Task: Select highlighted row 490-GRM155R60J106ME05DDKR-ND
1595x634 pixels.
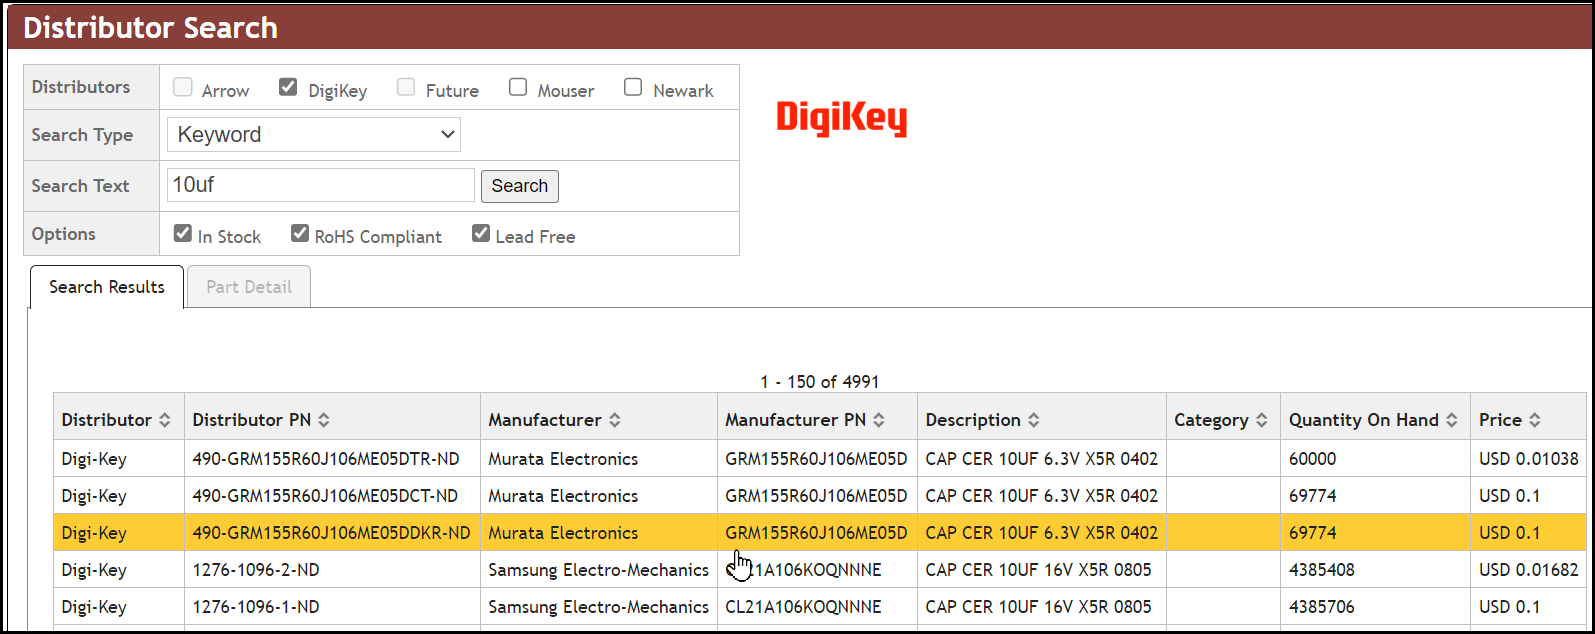Action: [x=820, y=533]
